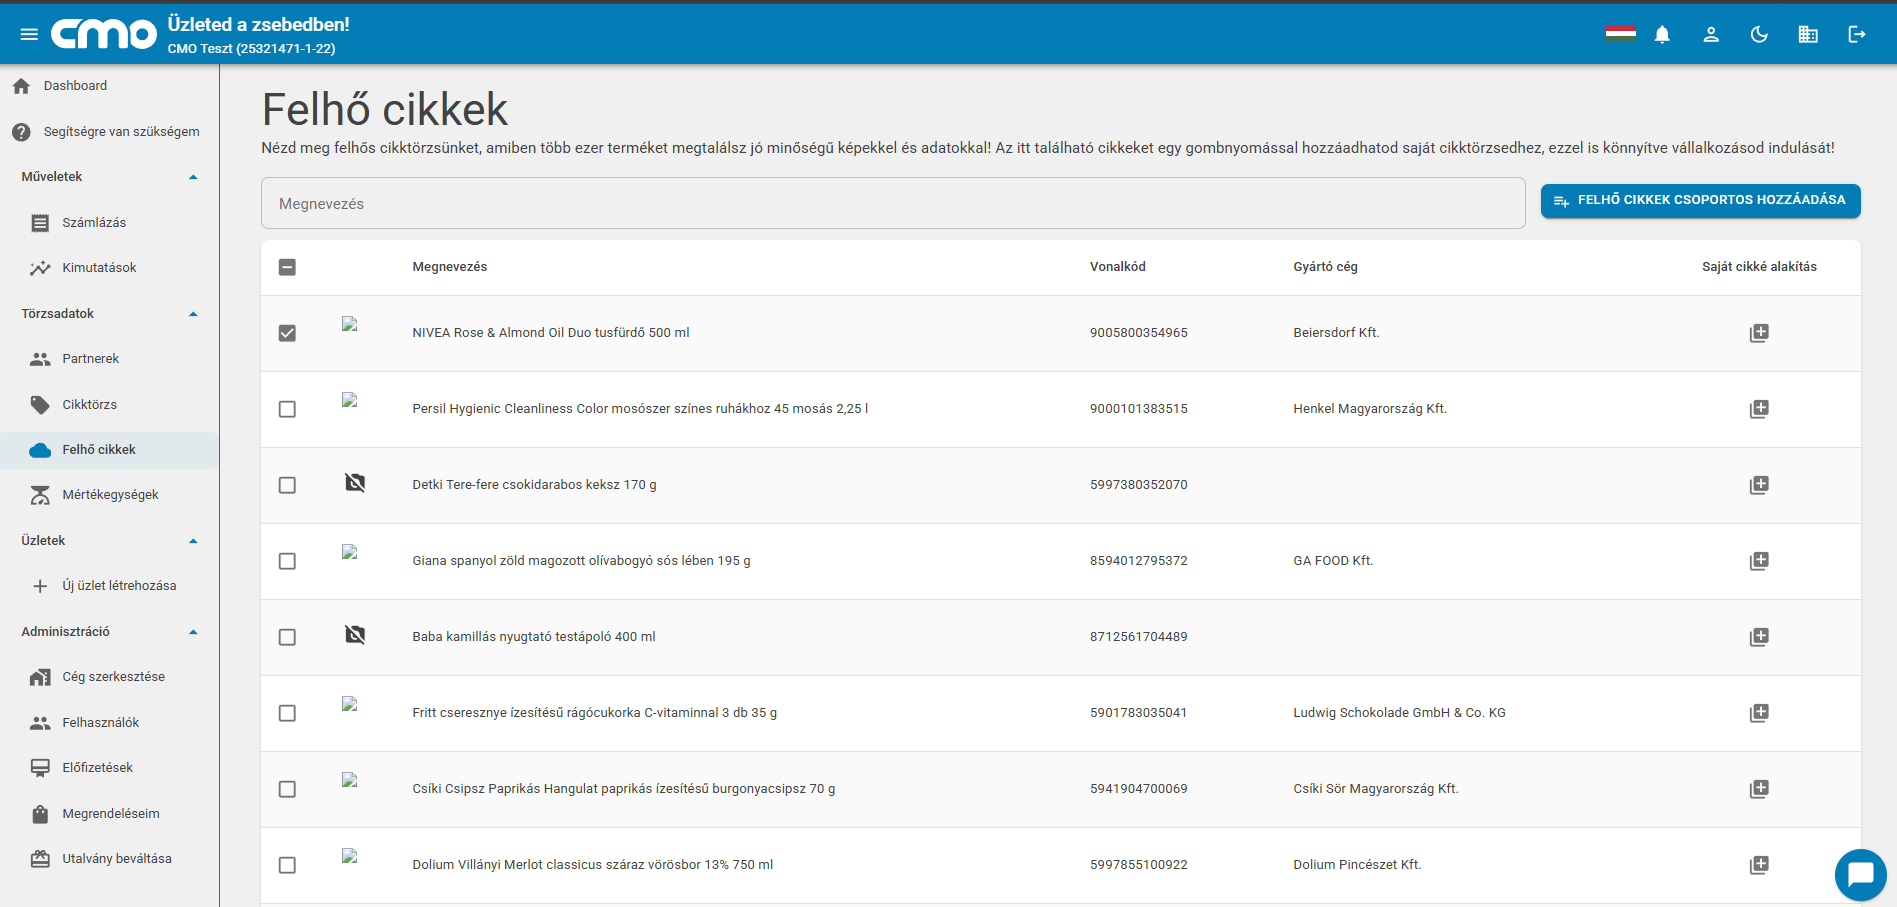
Task: Check the Fritt cseresznye rágócukorka row
Action: pos(287,713)
